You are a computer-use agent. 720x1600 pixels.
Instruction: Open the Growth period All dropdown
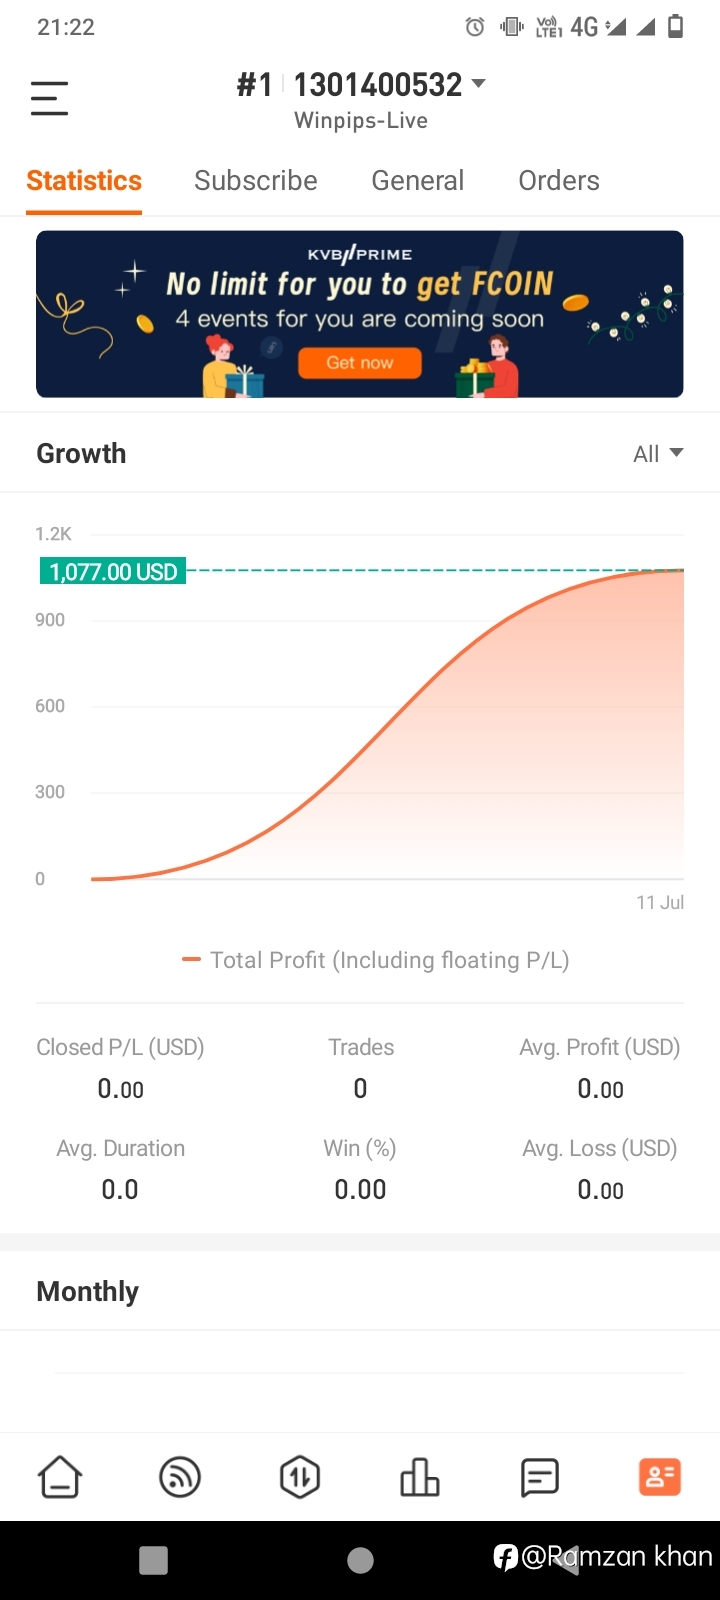[658, 454]
